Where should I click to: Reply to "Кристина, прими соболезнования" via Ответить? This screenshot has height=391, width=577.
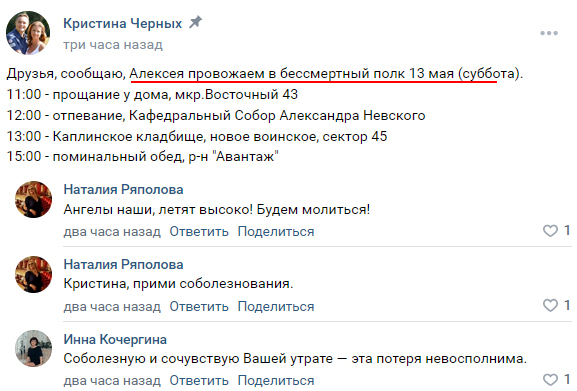pyautogui.click(x=199, y=306)
